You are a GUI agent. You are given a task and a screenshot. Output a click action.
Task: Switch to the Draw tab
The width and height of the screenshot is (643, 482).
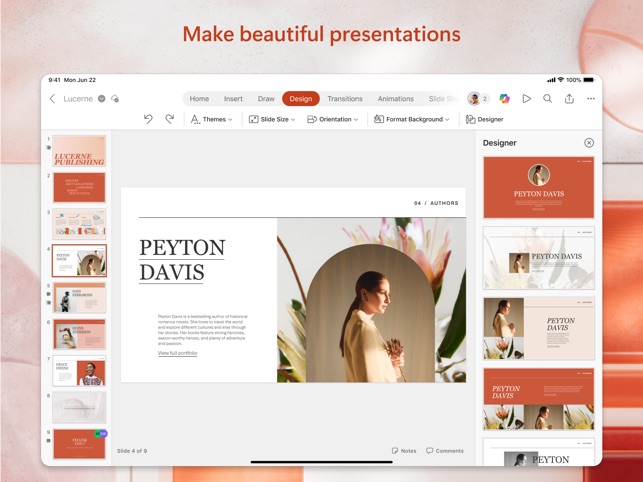pos(266,99)
